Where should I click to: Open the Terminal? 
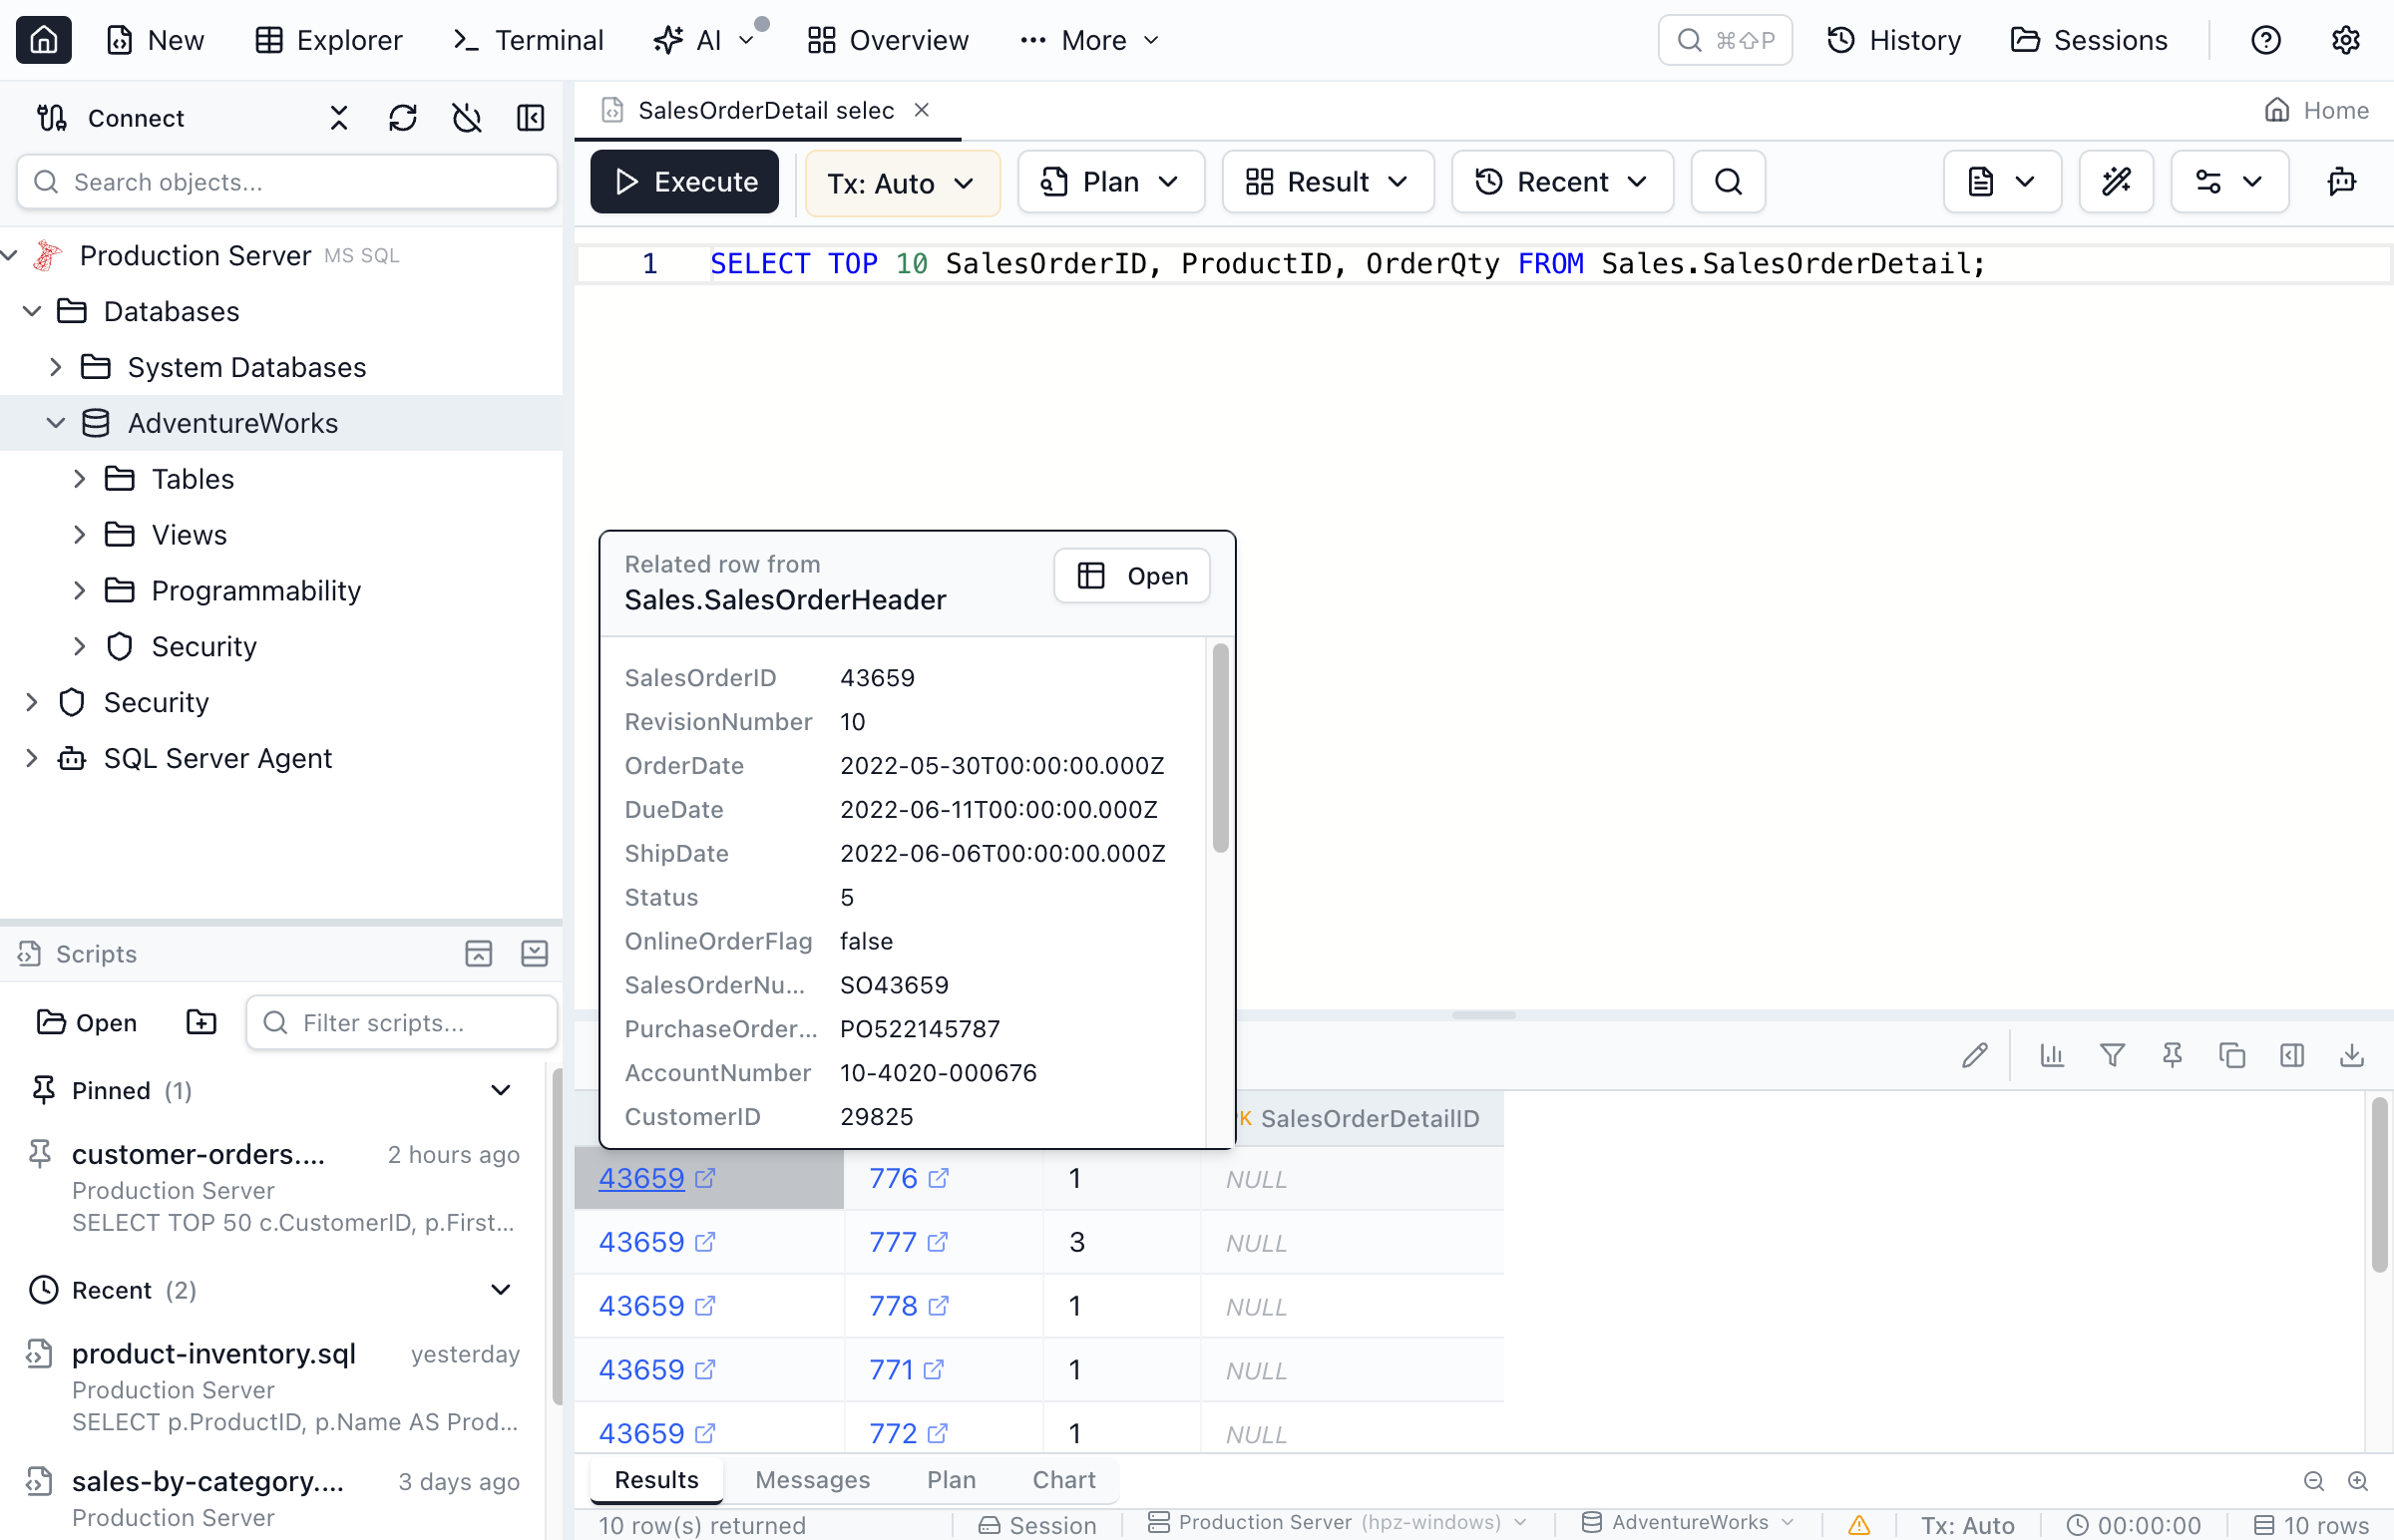[527, 40]
